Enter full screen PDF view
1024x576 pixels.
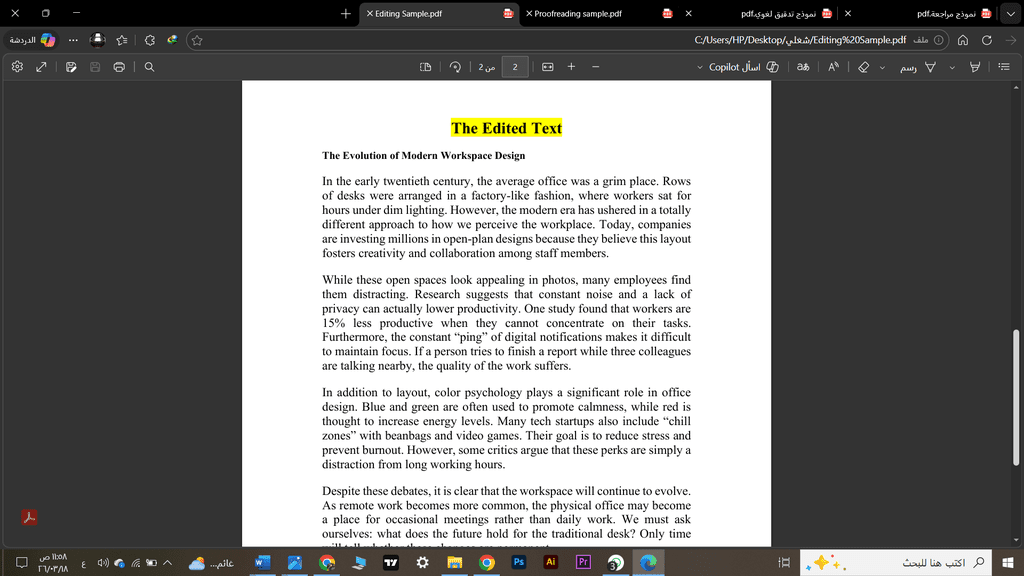(41, 67)
